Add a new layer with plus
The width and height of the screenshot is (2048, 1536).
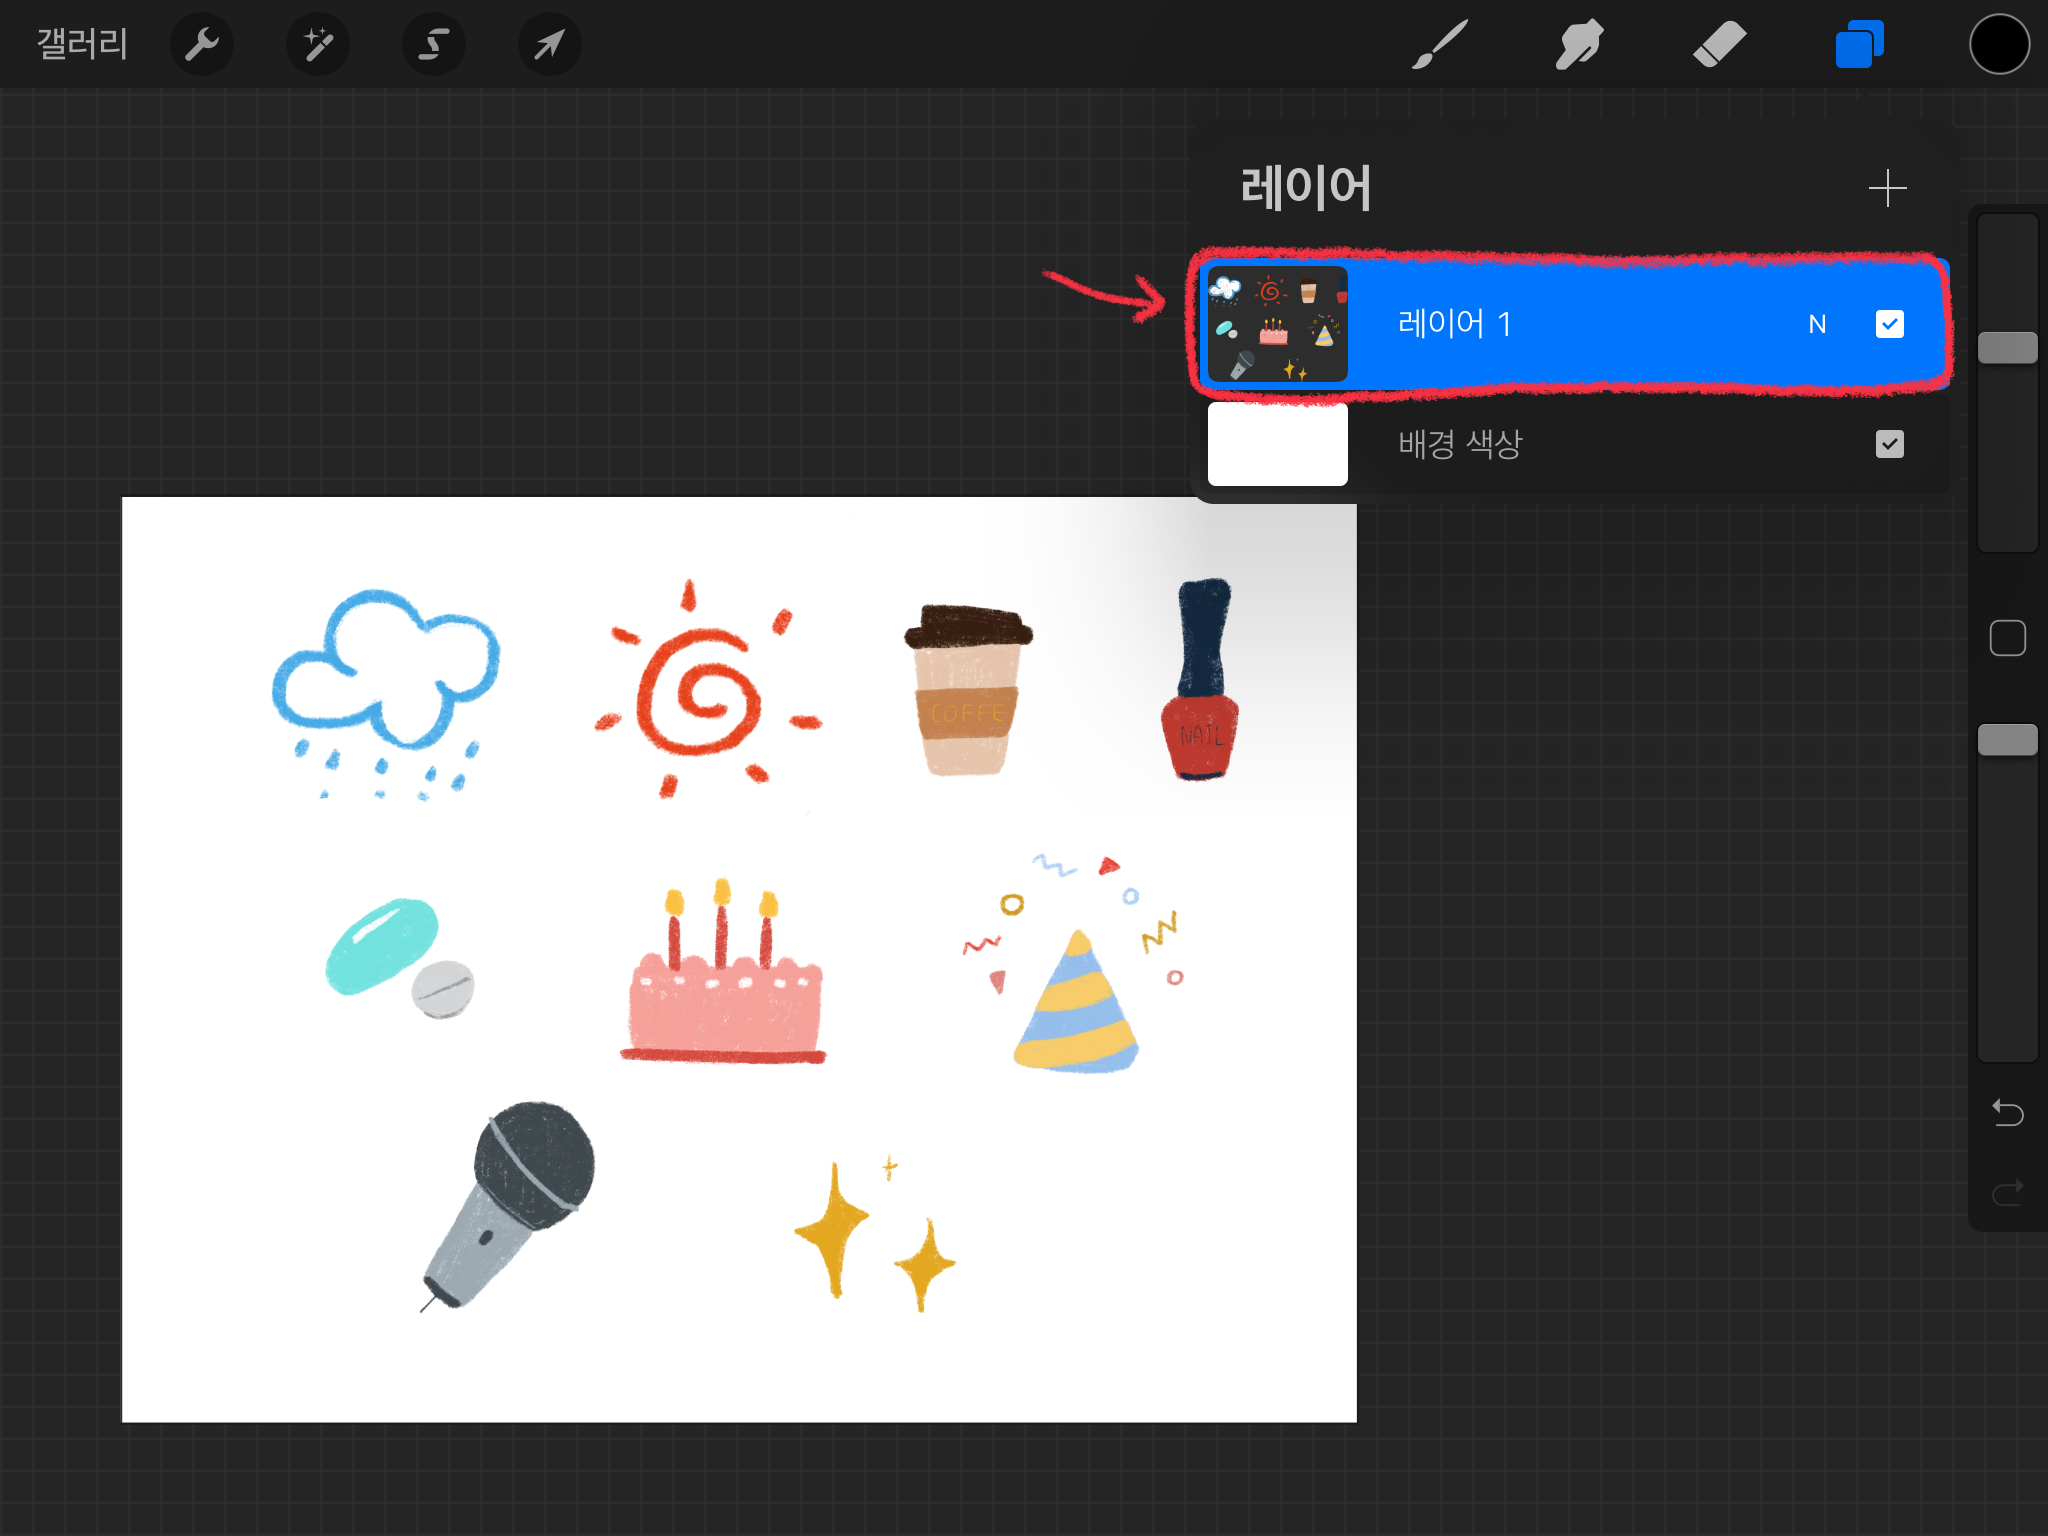pos(1887,188)
